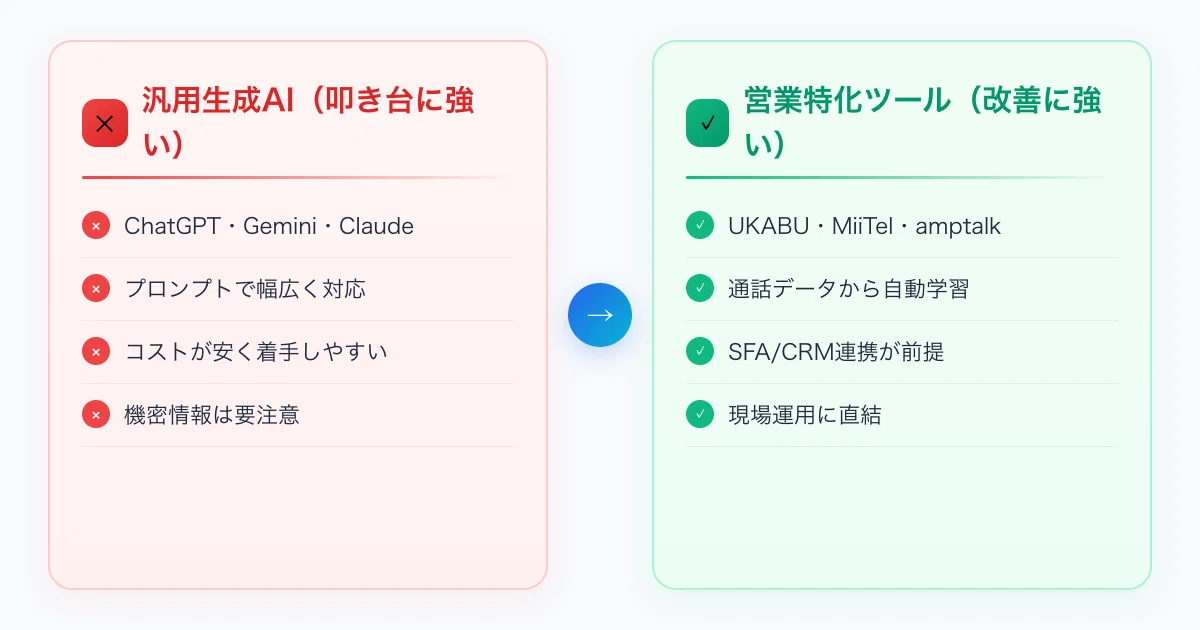Select the 汎用生成AI card heading
Viewport: 1200px width, 630px height.
[x=308, y=123]
